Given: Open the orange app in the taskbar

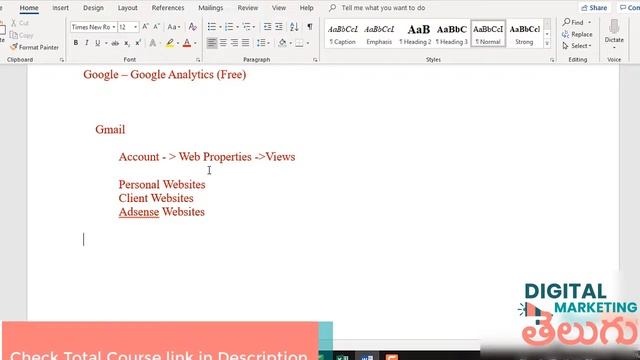Looking at the screenshot, I should tap(391, 357).
